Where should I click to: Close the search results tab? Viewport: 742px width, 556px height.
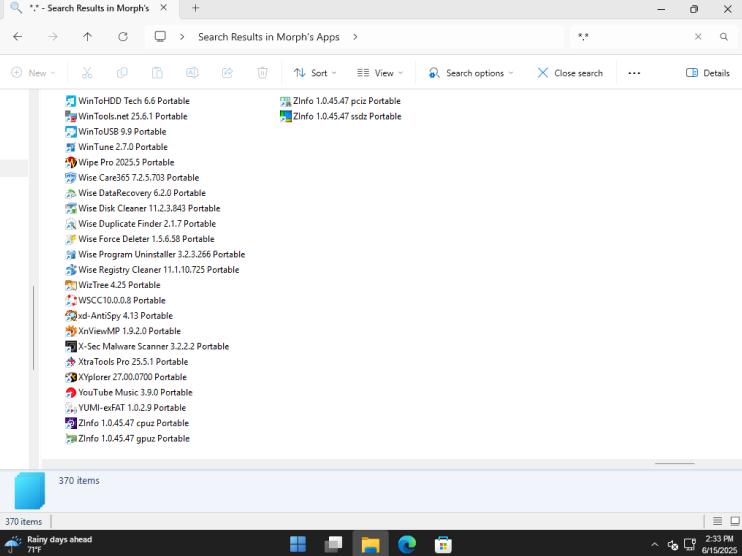coord(163,8)
